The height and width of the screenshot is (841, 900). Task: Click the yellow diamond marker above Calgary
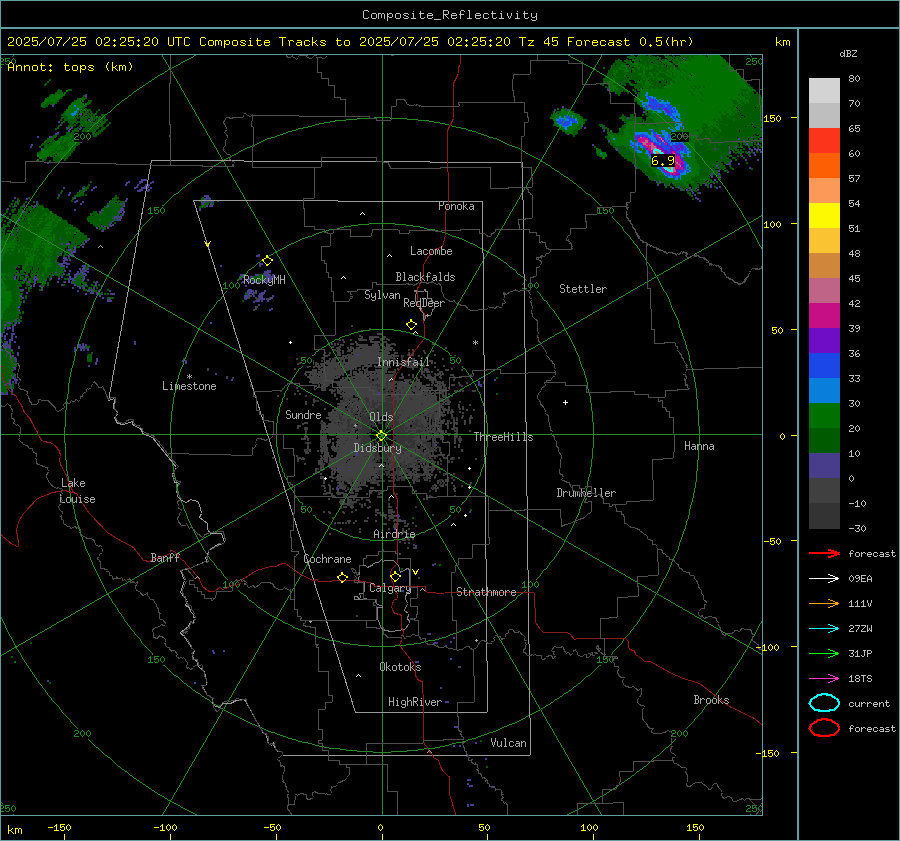[x=395, y=576]
